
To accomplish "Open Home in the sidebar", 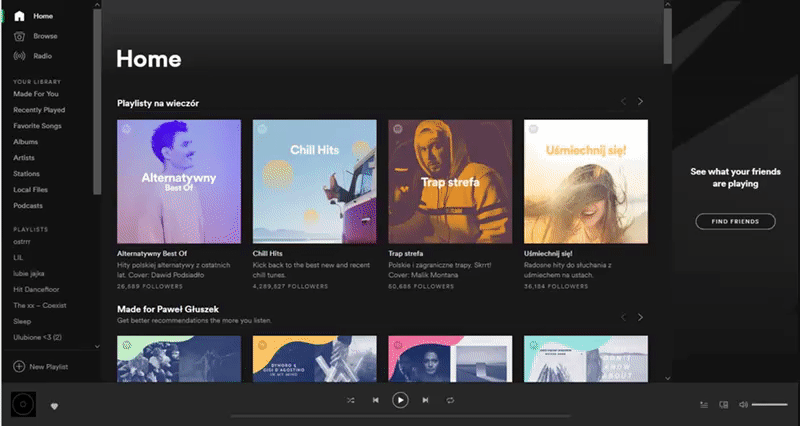I will point(43,16).
